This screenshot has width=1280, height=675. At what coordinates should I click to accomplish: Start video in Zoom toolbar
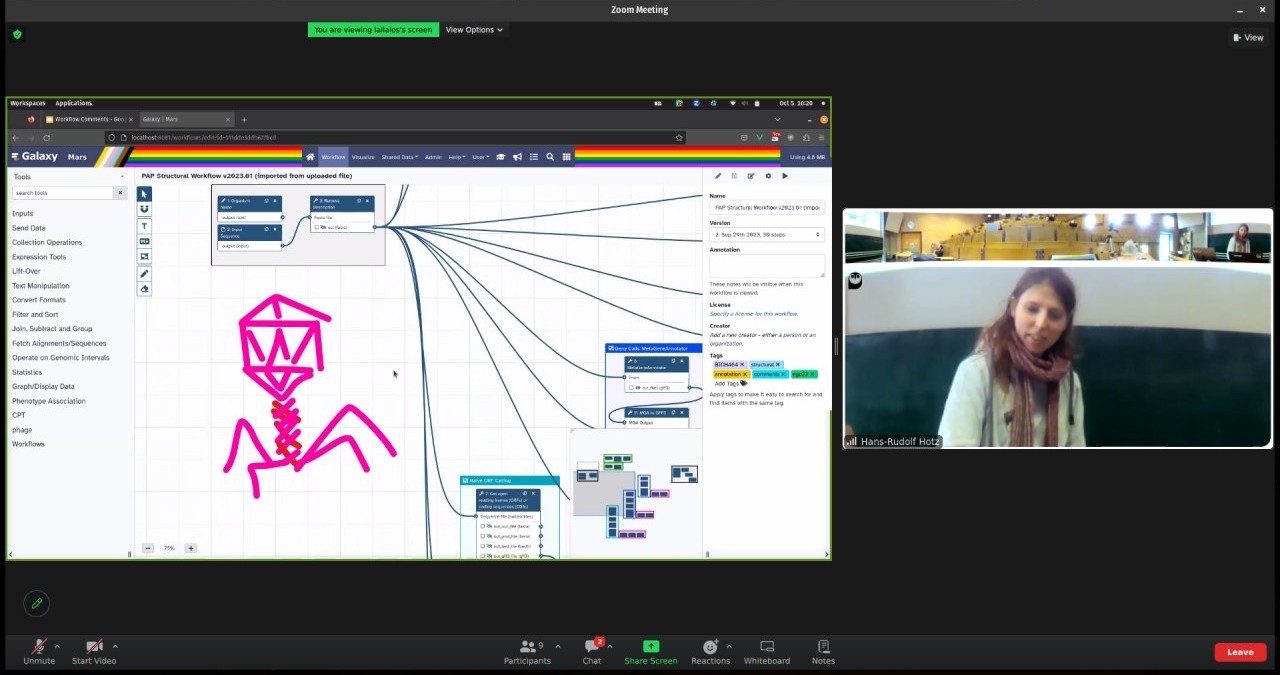click(x=94, y=652)
